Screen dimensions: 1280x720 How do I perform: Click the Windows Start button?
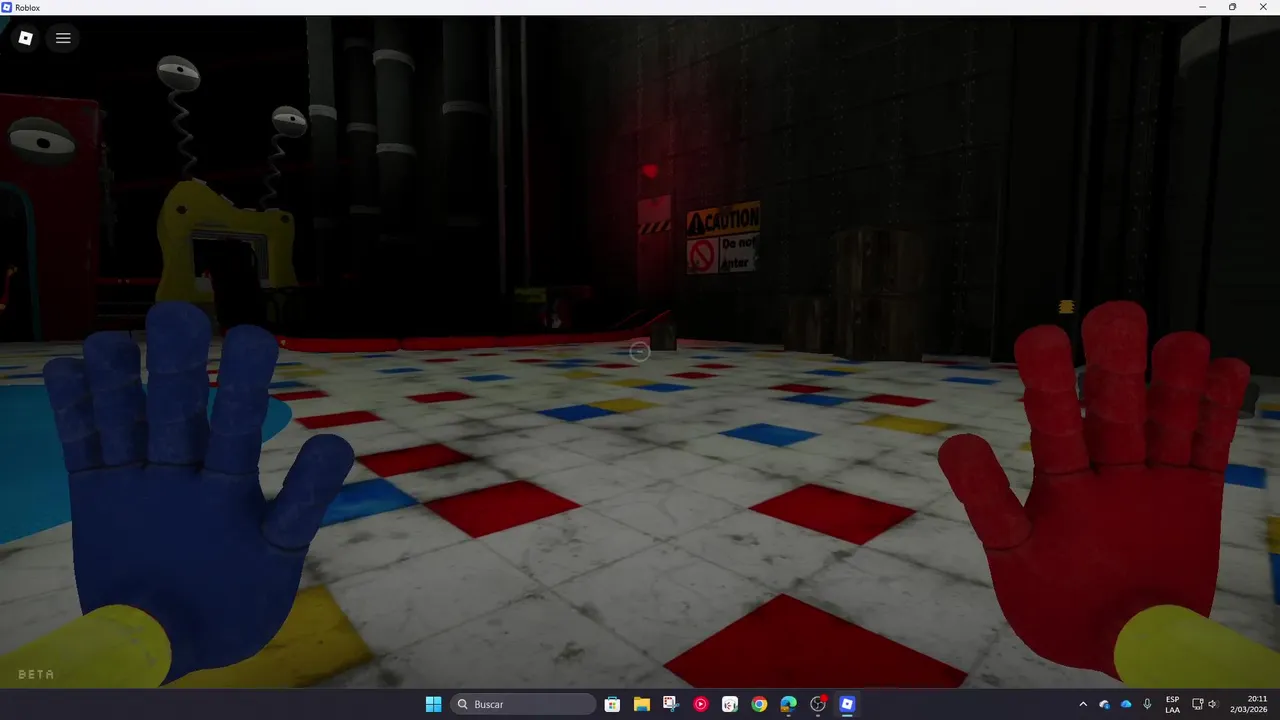pos(433,704)
